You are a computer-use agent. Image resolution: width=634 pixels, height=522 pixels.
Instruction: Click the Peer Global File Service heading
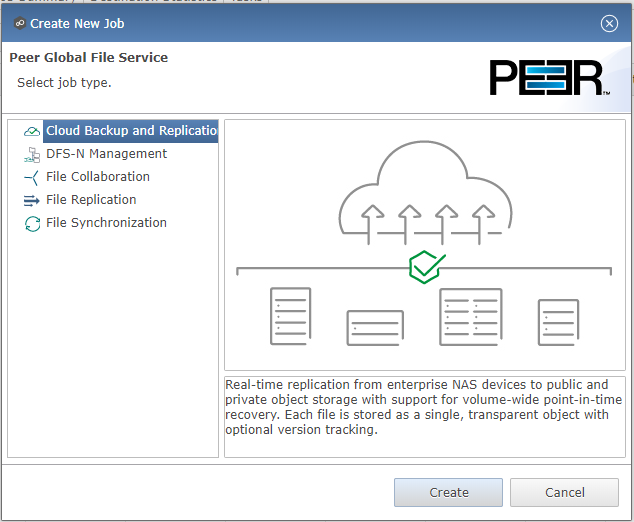(x=89, y=57)
